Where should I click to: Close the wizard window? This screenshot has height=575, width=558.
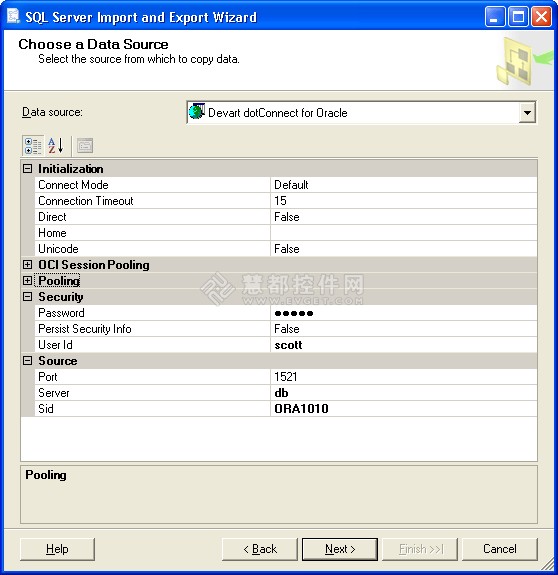click(542, 17)
